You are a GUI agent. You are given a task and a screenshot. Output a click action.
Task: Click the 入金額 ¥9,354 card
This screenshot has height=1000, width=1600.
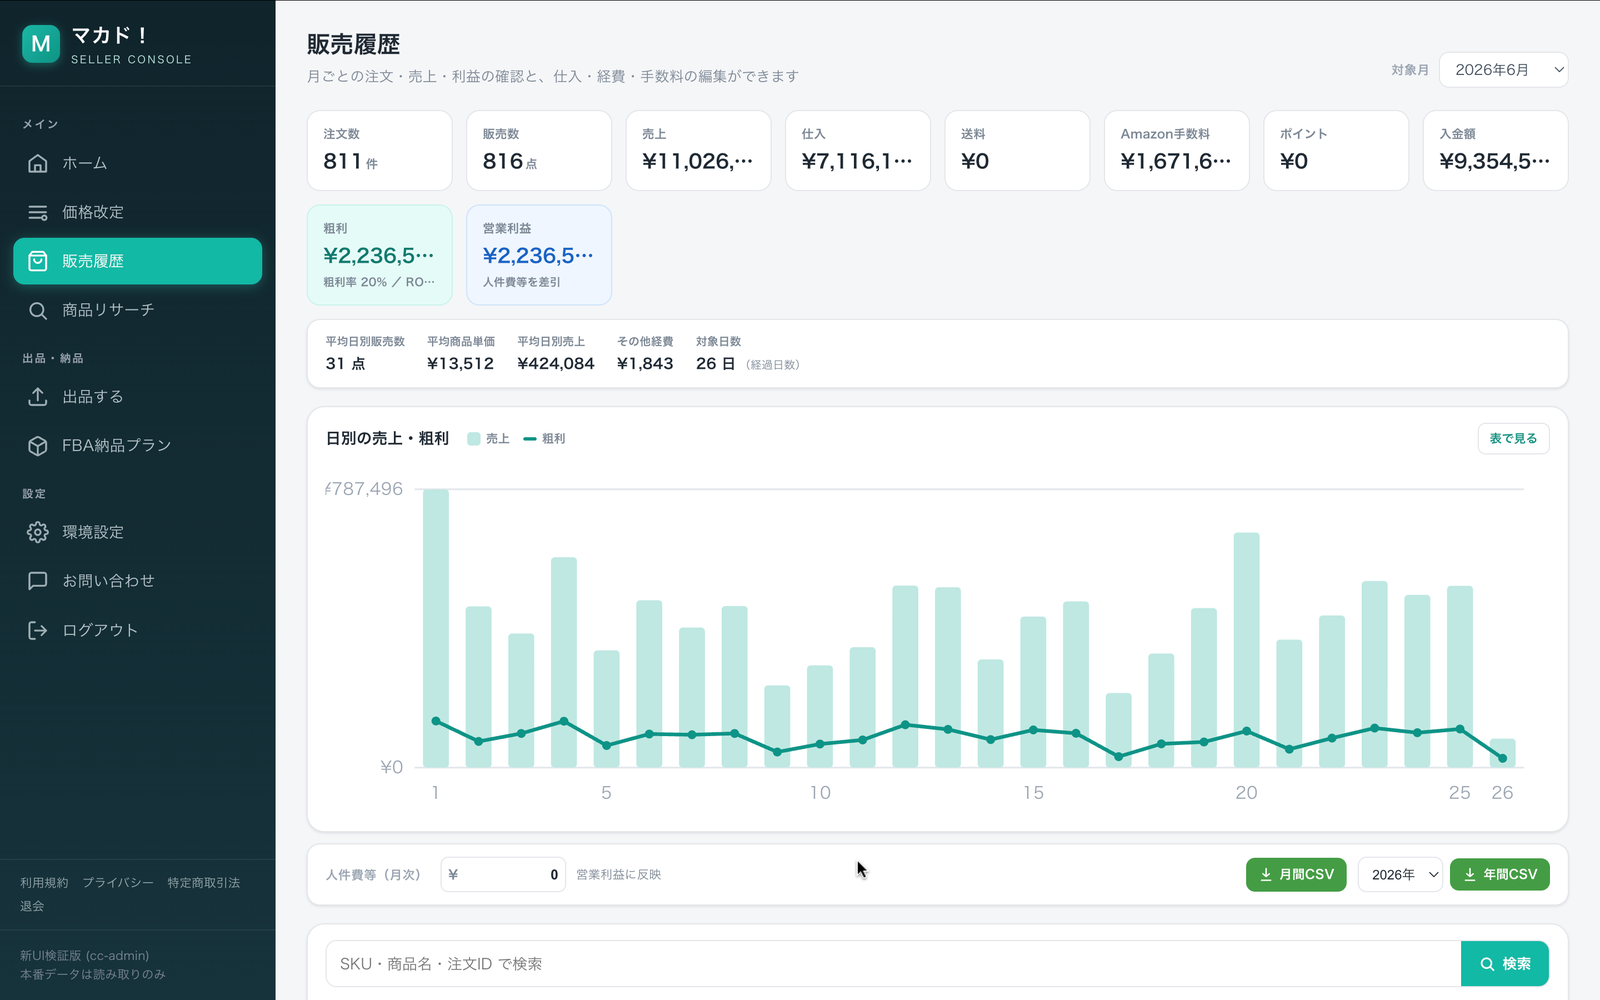(1496, 150)
